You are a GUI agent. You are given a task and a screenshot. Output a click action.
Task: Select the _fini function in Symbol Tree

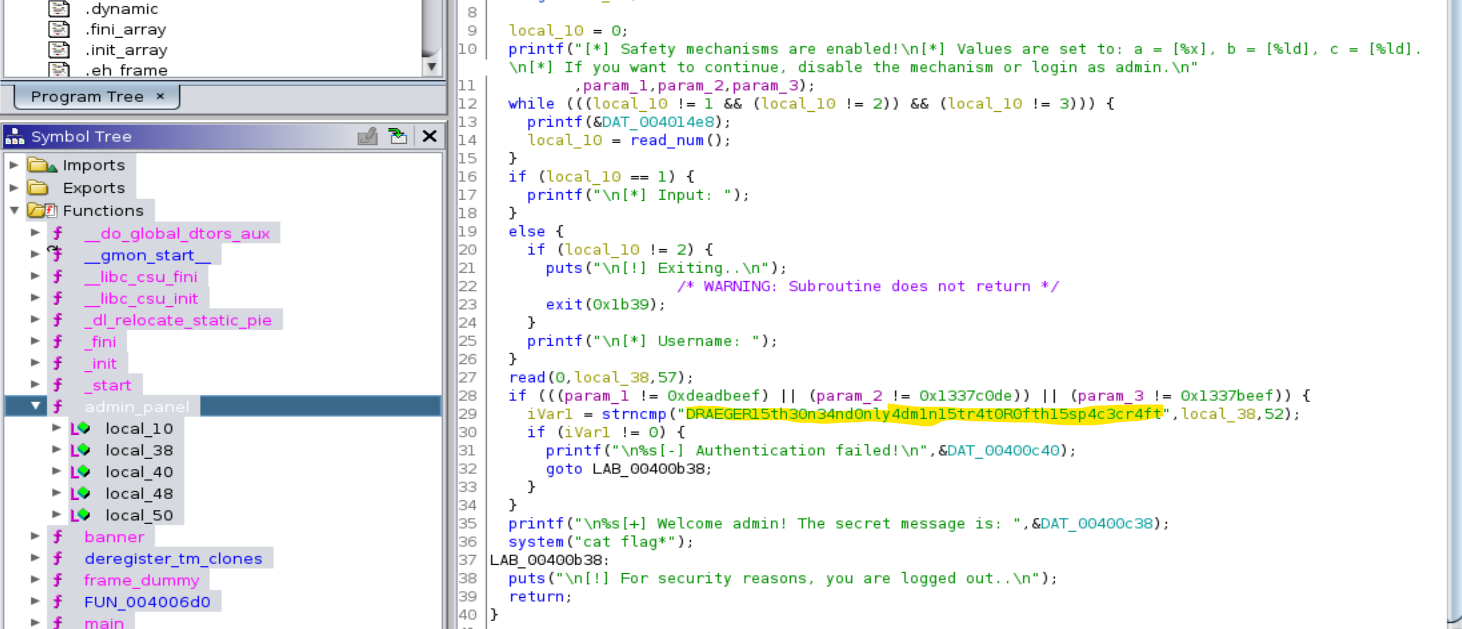click(100, 342)
